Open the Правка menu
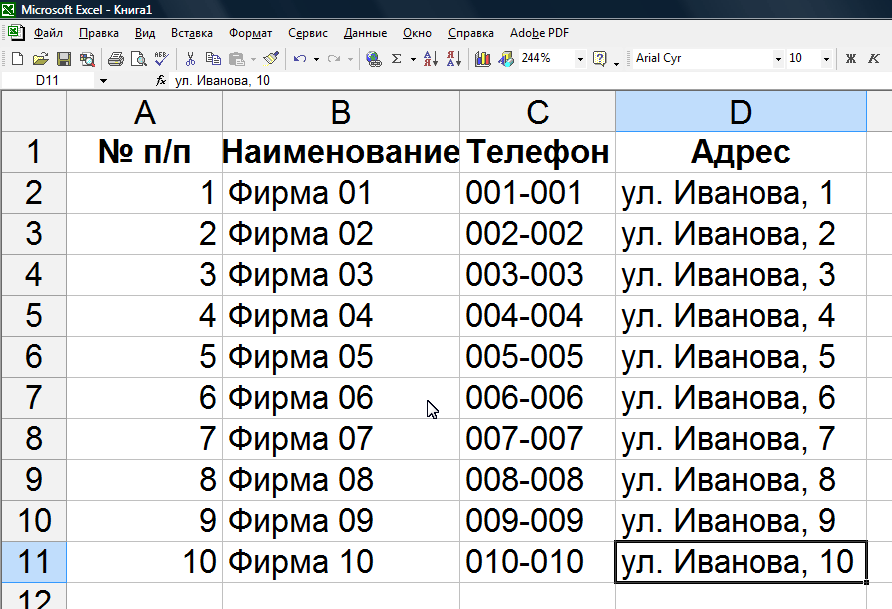892x609 pixels. (98, 33)
